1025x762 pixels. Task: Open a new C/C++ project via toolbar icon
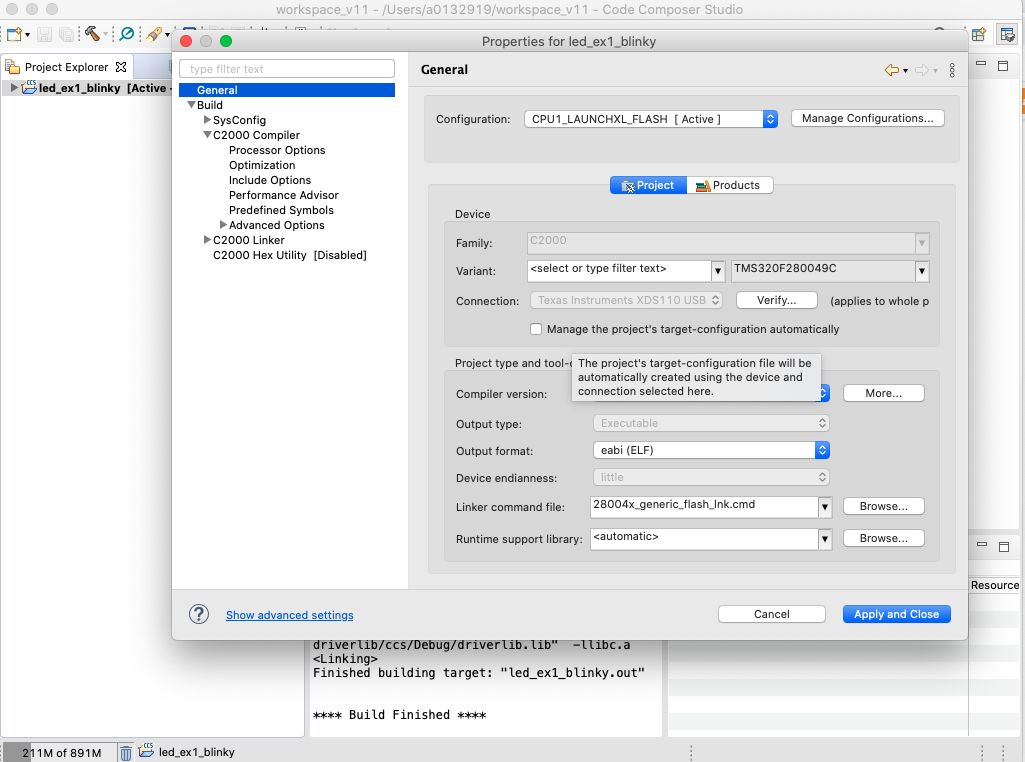point(14,33)
